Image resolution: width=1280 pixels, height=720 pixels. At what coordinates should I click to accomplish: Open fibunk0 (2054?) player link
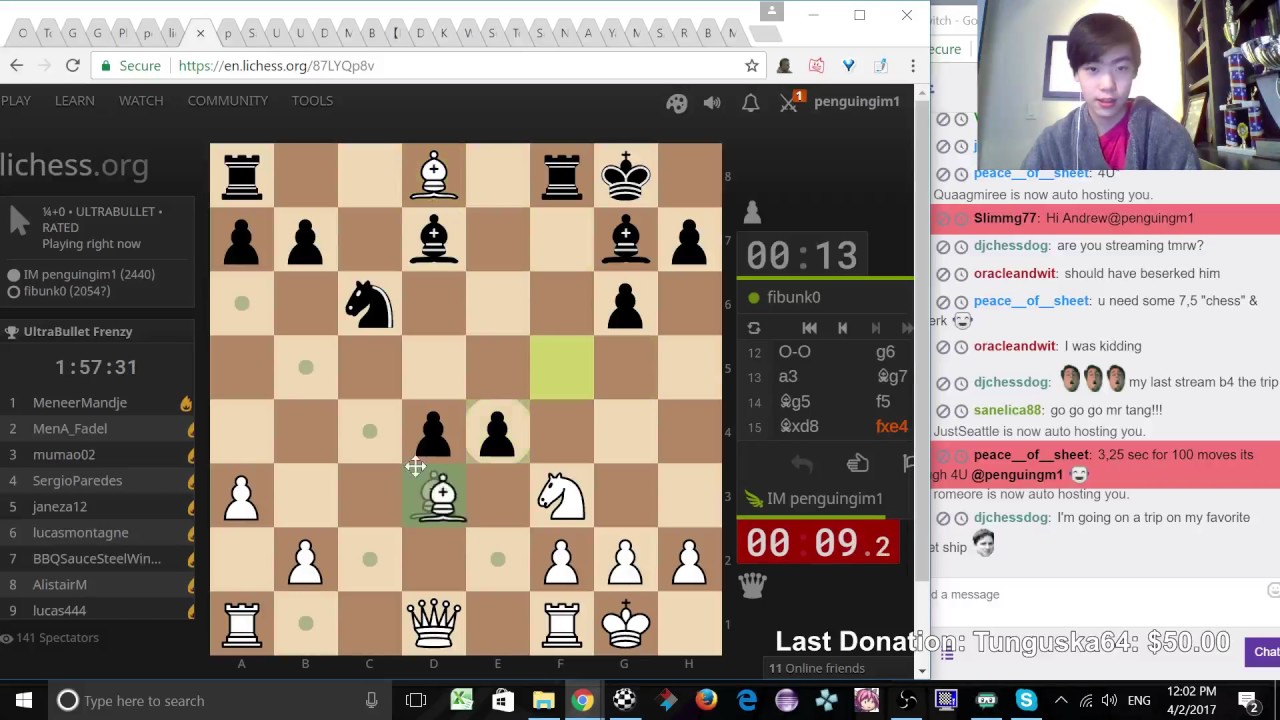coord(67,291)
